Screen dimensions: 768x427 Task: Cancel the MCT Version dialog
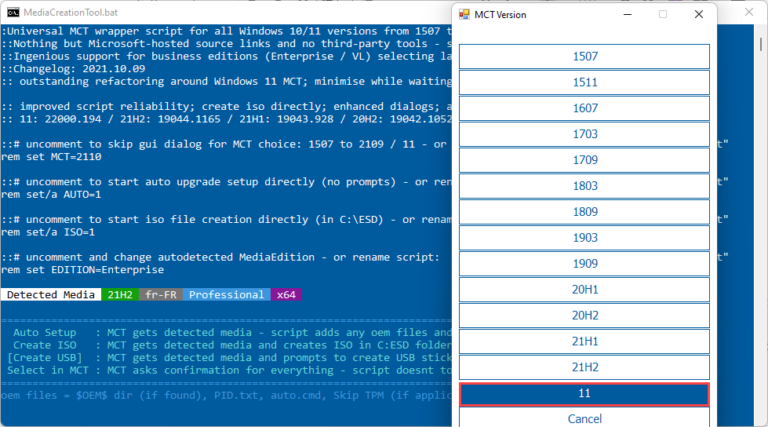585,418
